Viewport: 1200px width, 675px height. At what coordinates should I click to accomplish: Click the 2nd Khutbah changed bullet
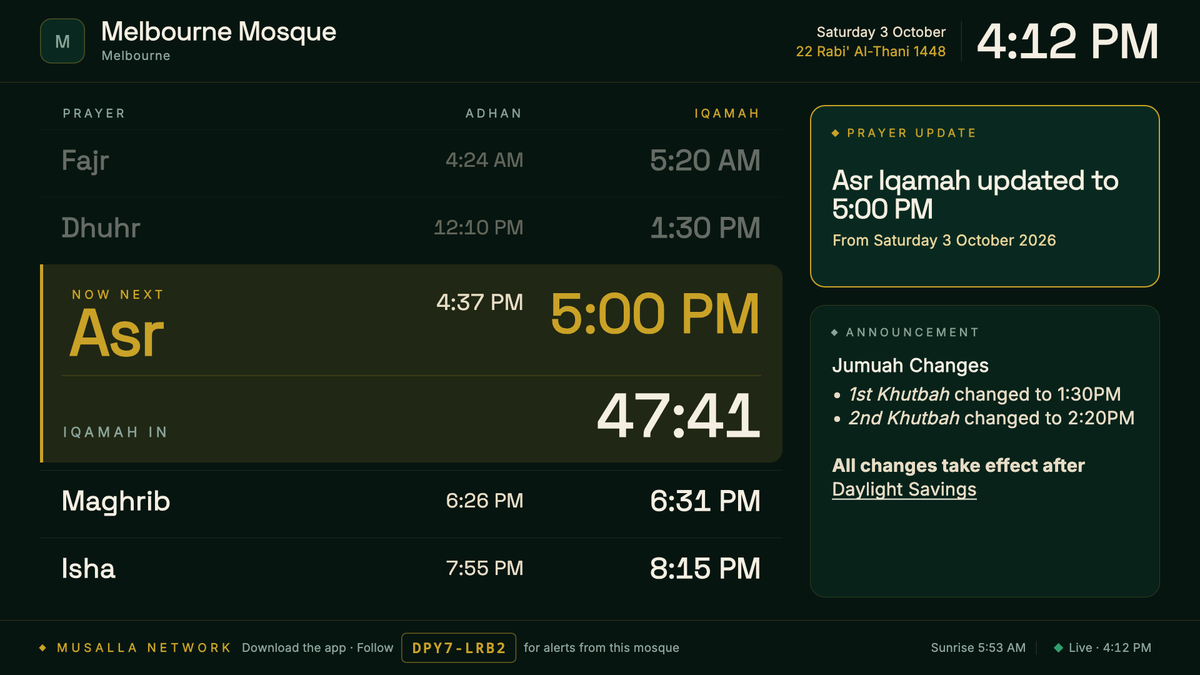(991, 418)
